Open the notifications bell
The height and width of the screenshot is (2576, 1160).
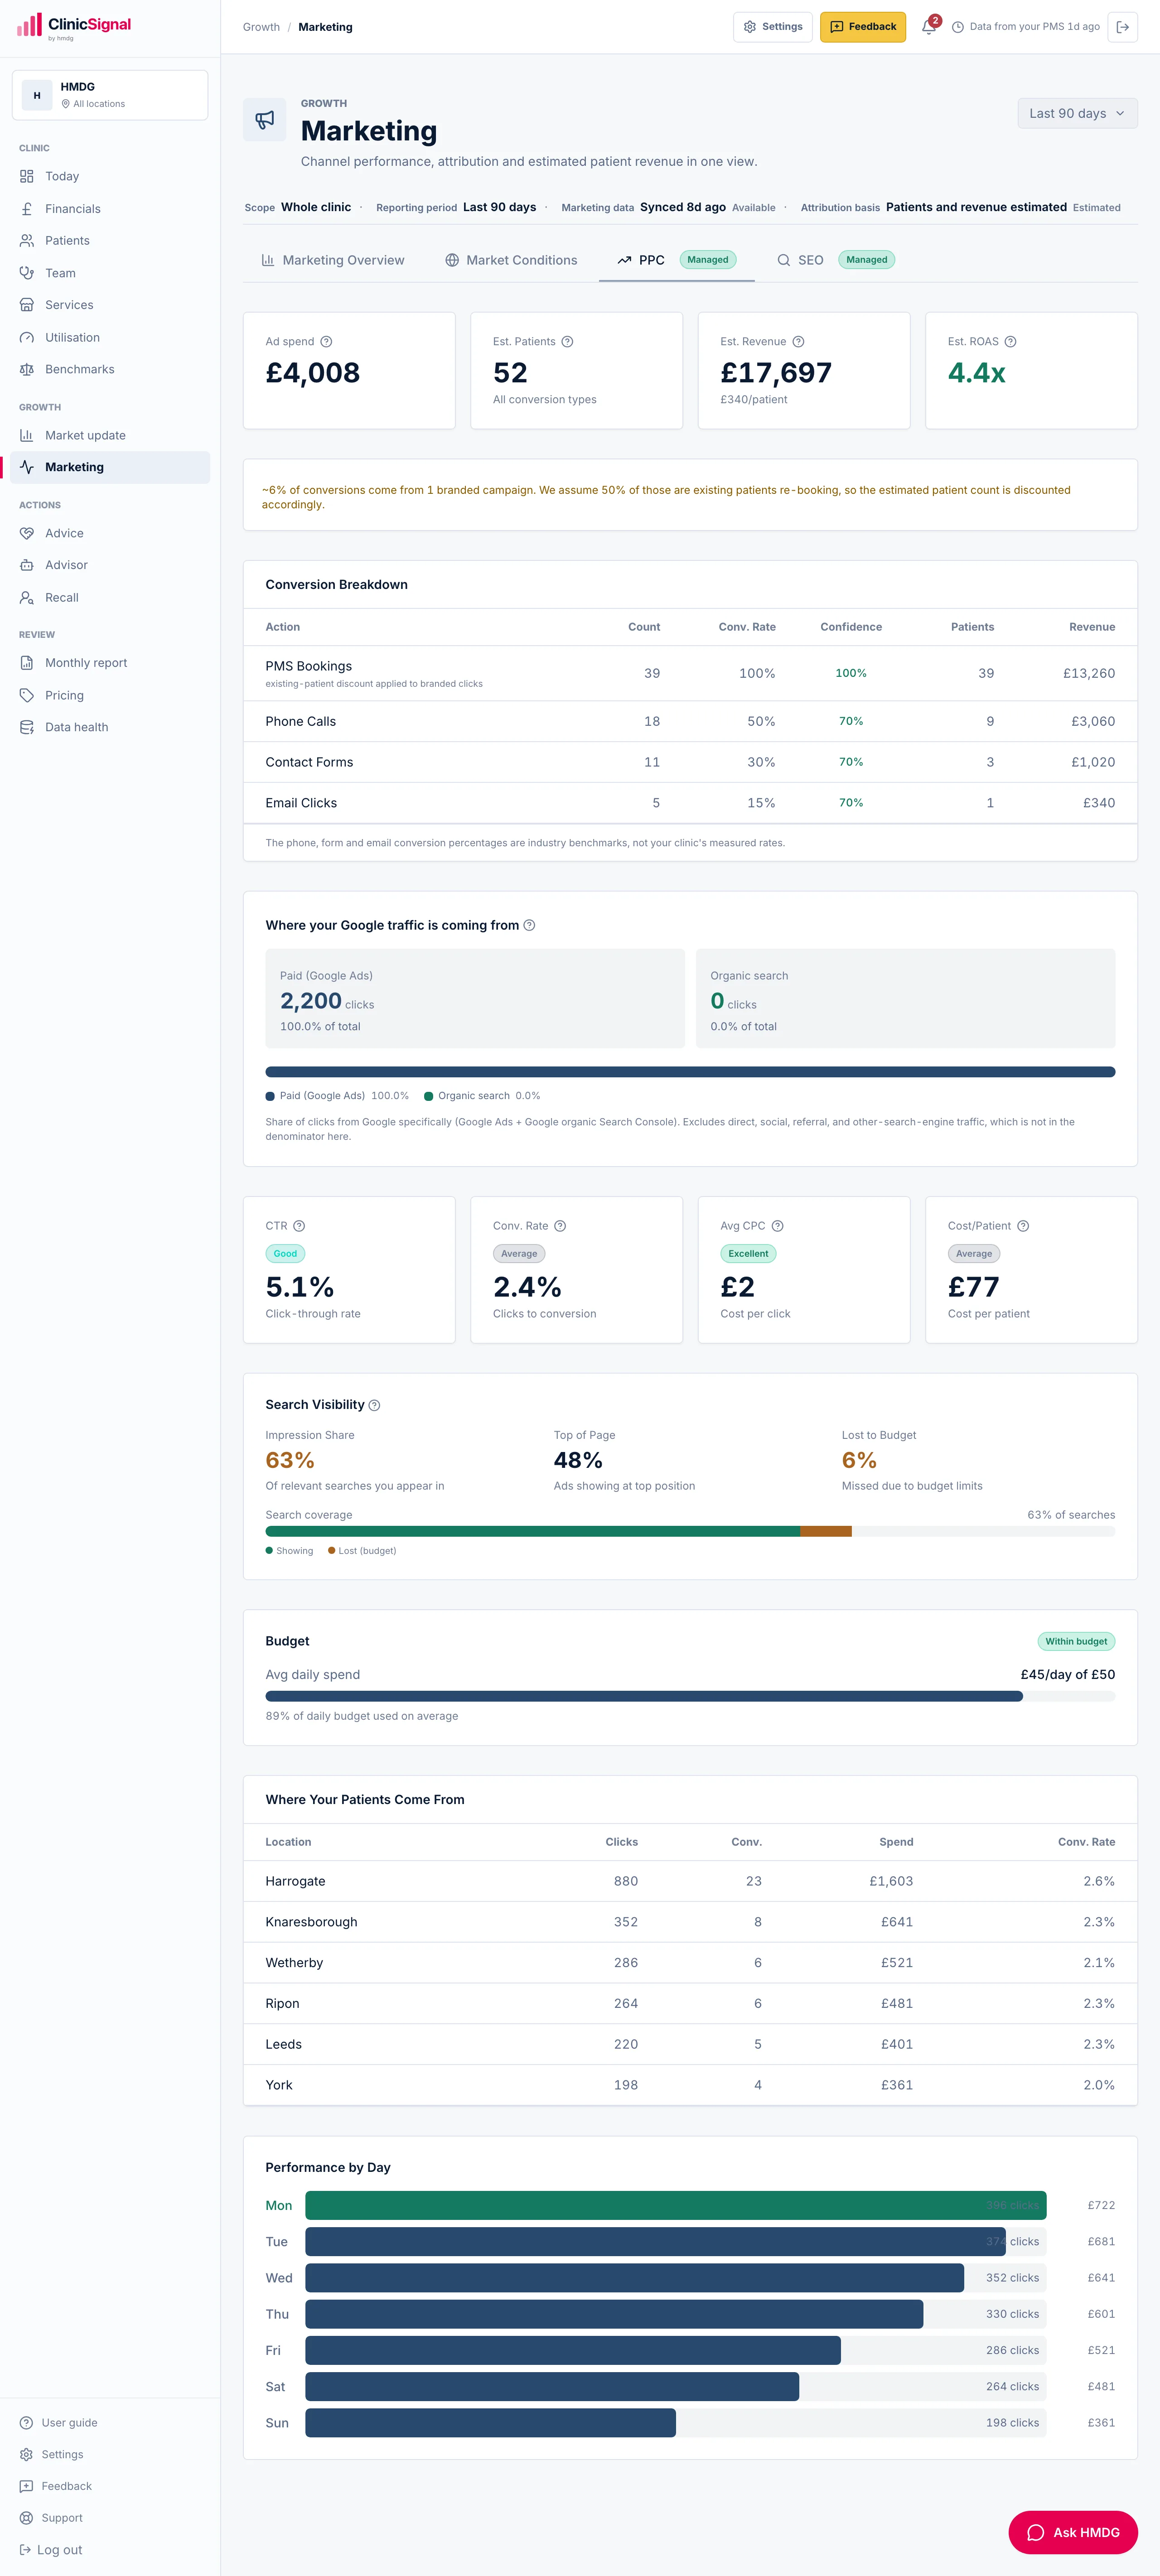point(929,27)
